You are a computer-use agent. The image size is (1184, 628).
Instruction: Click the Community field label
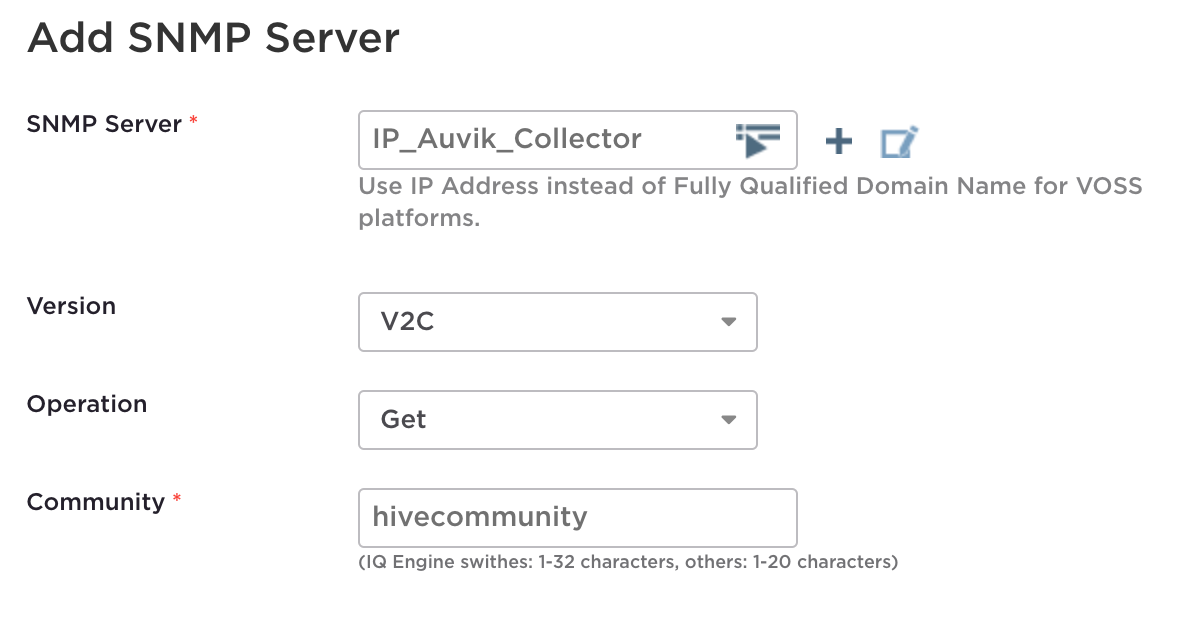(x=95, y=502)
